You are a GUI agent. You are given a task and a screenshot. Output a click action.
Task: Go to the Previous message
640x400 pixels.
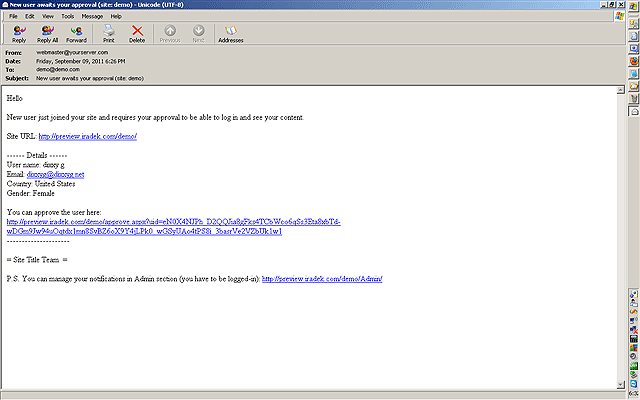(170, 34)
